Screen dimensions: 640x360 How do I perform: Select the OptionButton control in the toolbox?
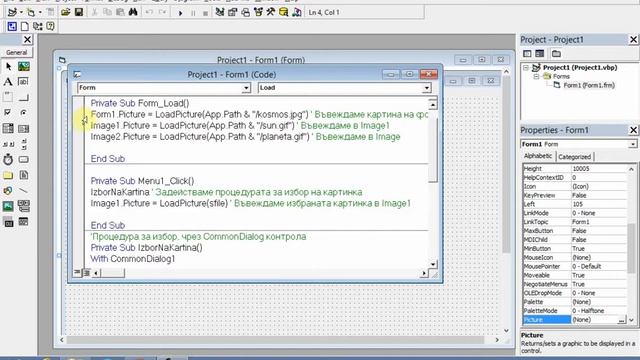(24, 113)
